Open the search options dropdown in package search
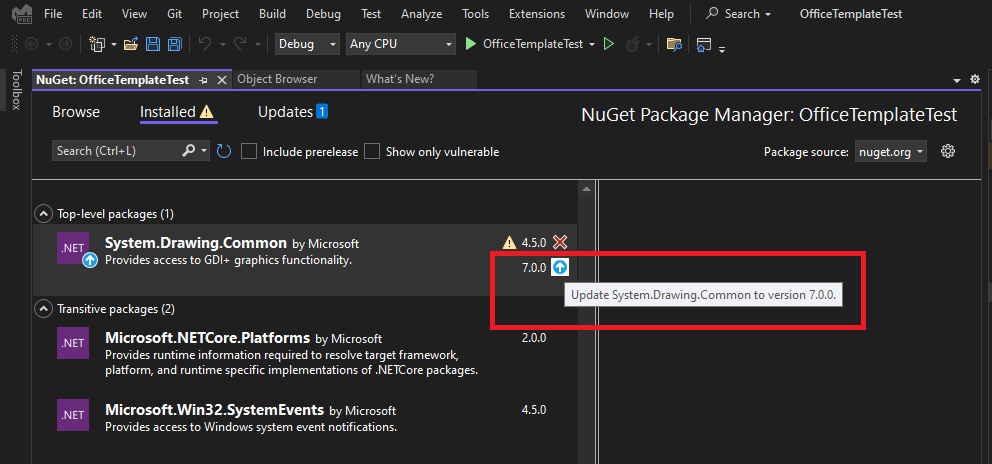 coord(204,151)
